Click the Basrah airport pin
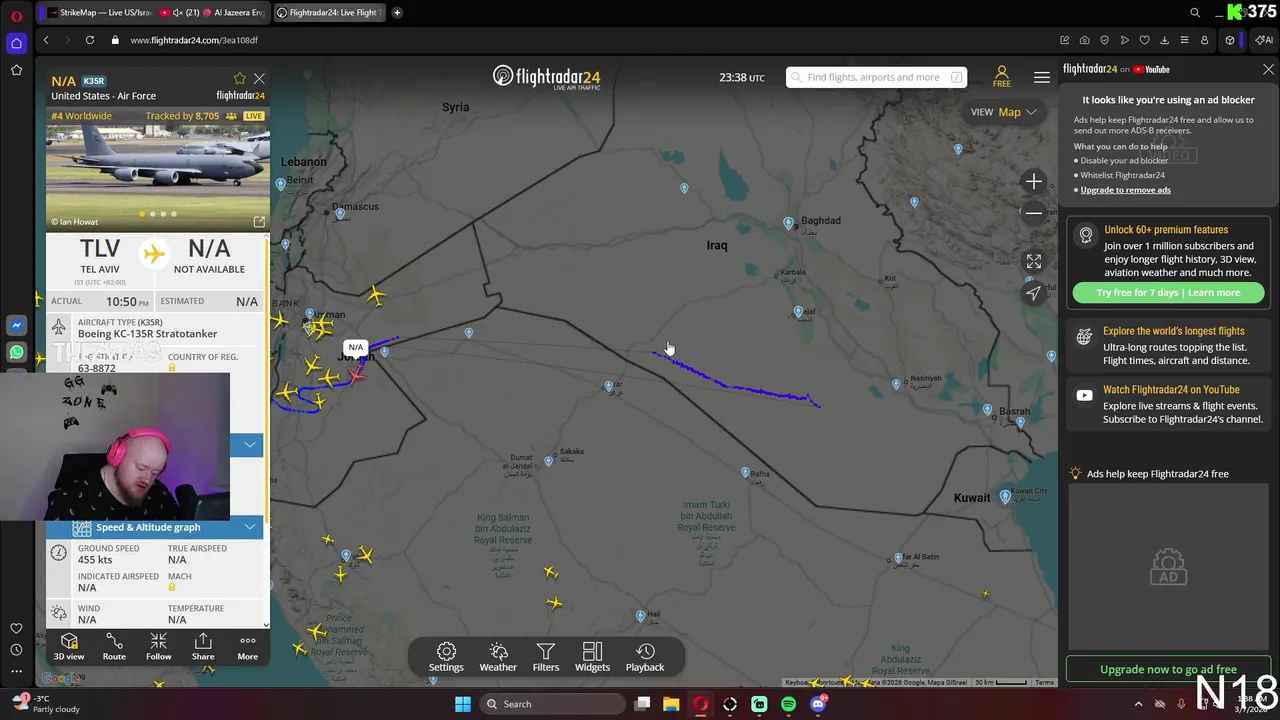 click(1020, 423)
